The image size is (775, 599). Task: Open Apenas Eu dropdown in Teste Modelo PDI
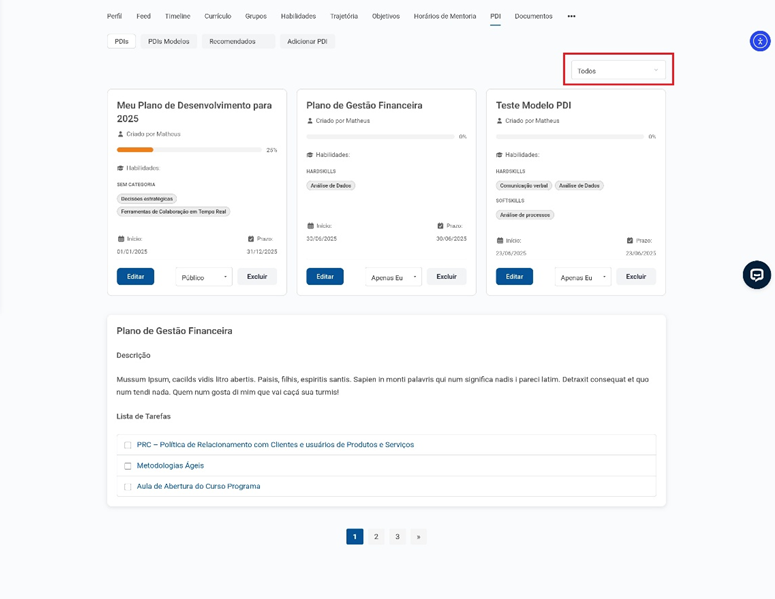click(583, 277)
